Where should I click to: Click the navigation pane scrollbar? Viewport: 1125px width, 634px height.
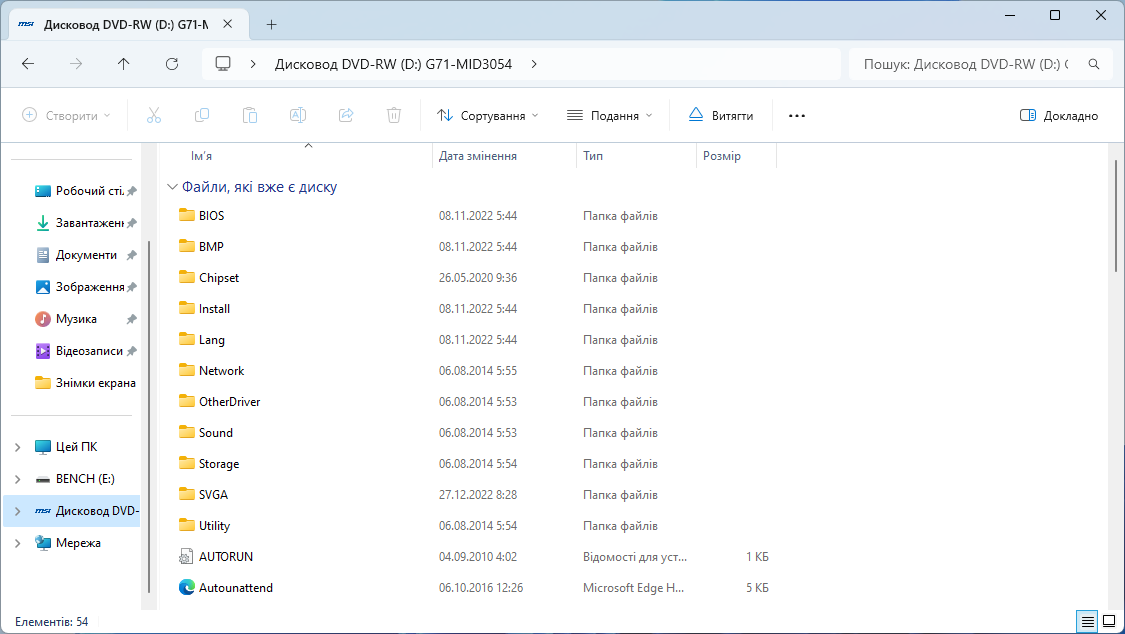coord(149,416)
